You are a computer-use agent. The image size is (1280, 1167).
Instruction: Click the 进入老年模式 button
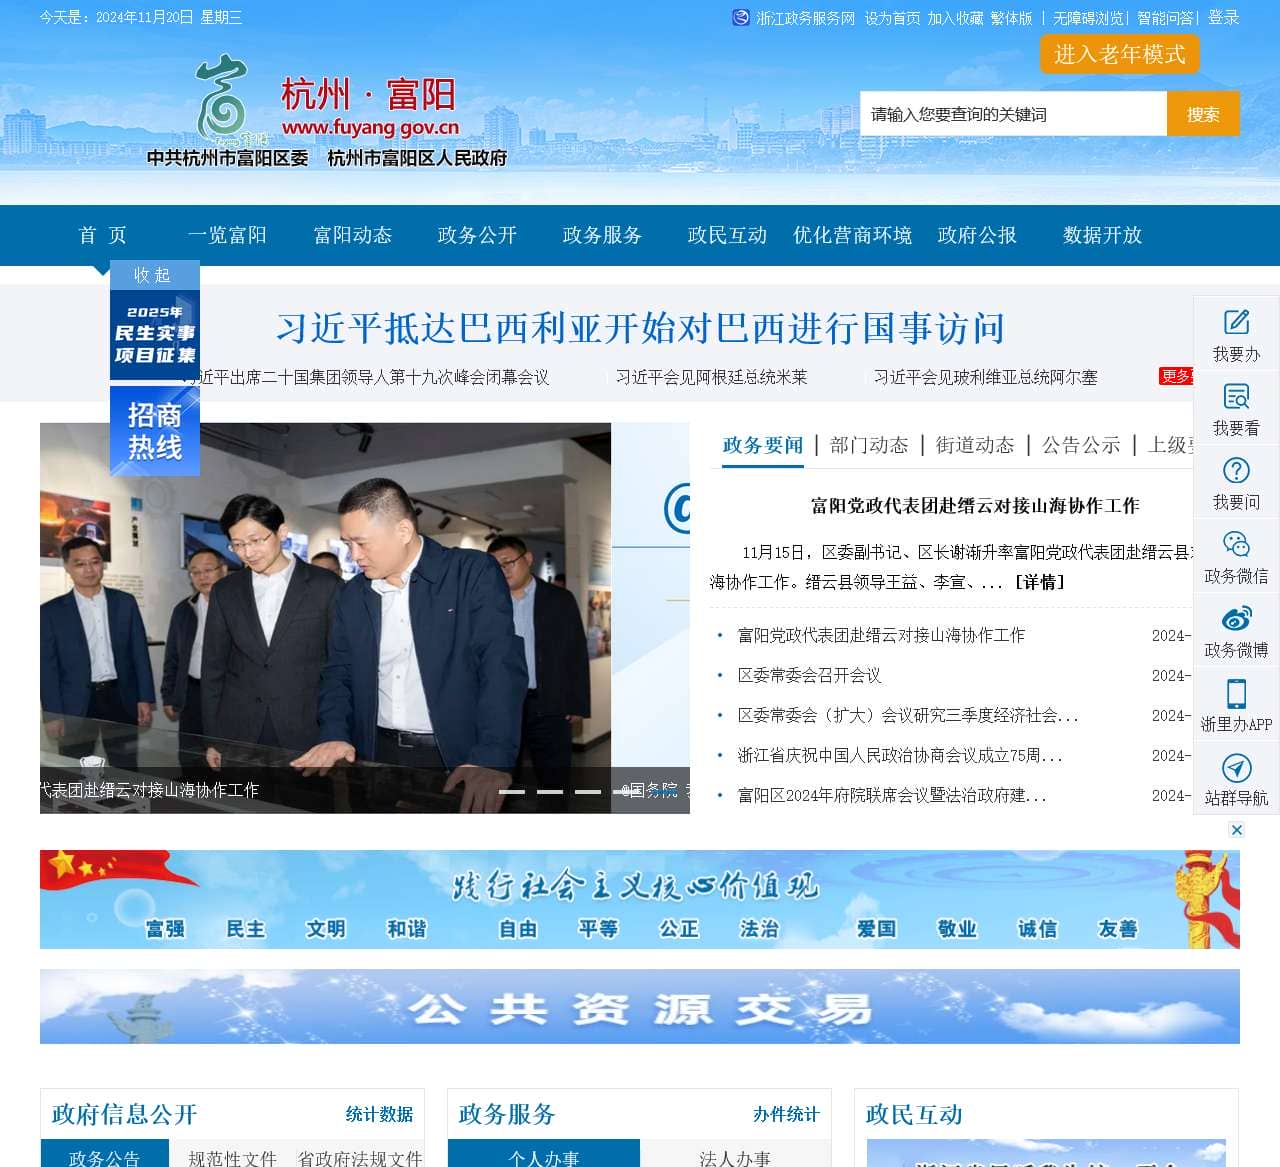[x=1120, y=54]
